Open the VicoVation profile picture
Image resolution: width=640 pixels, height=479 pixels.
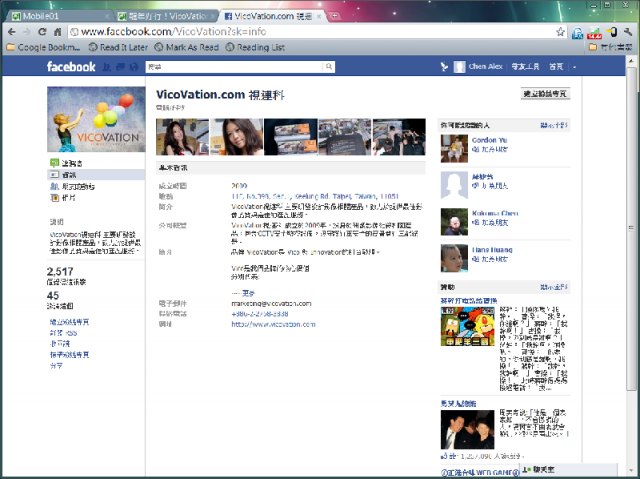pos(96,119)
